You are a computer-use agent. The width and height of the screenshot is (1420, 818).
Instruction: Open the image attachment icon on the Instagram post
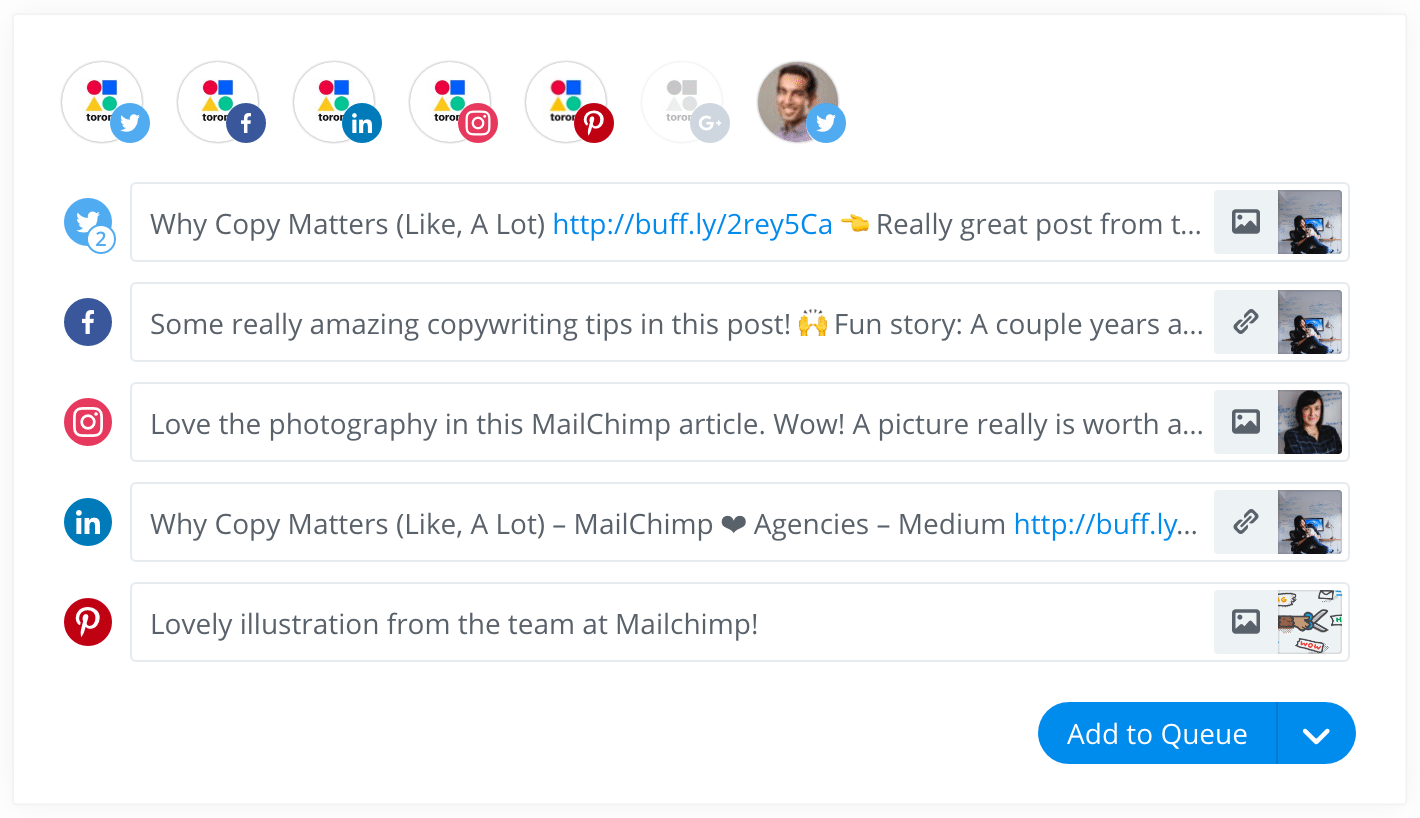tap(1244, 422)
